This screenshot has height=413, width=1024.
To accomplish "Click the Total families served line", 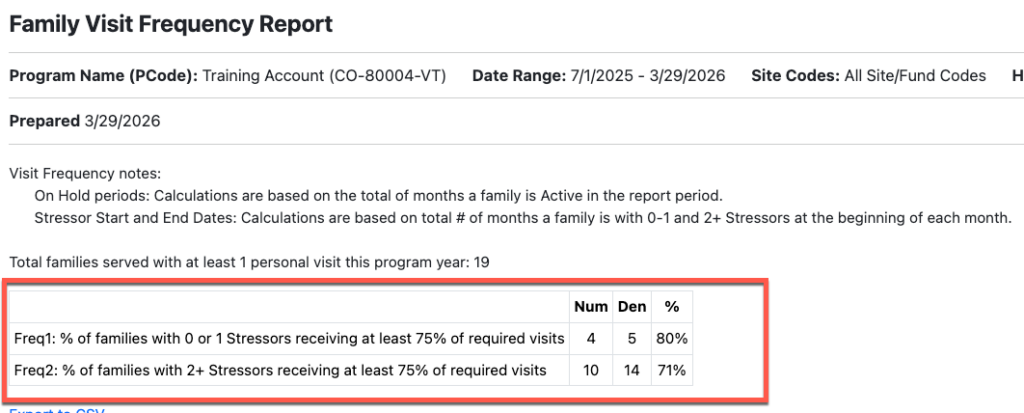I will point(250,262).
